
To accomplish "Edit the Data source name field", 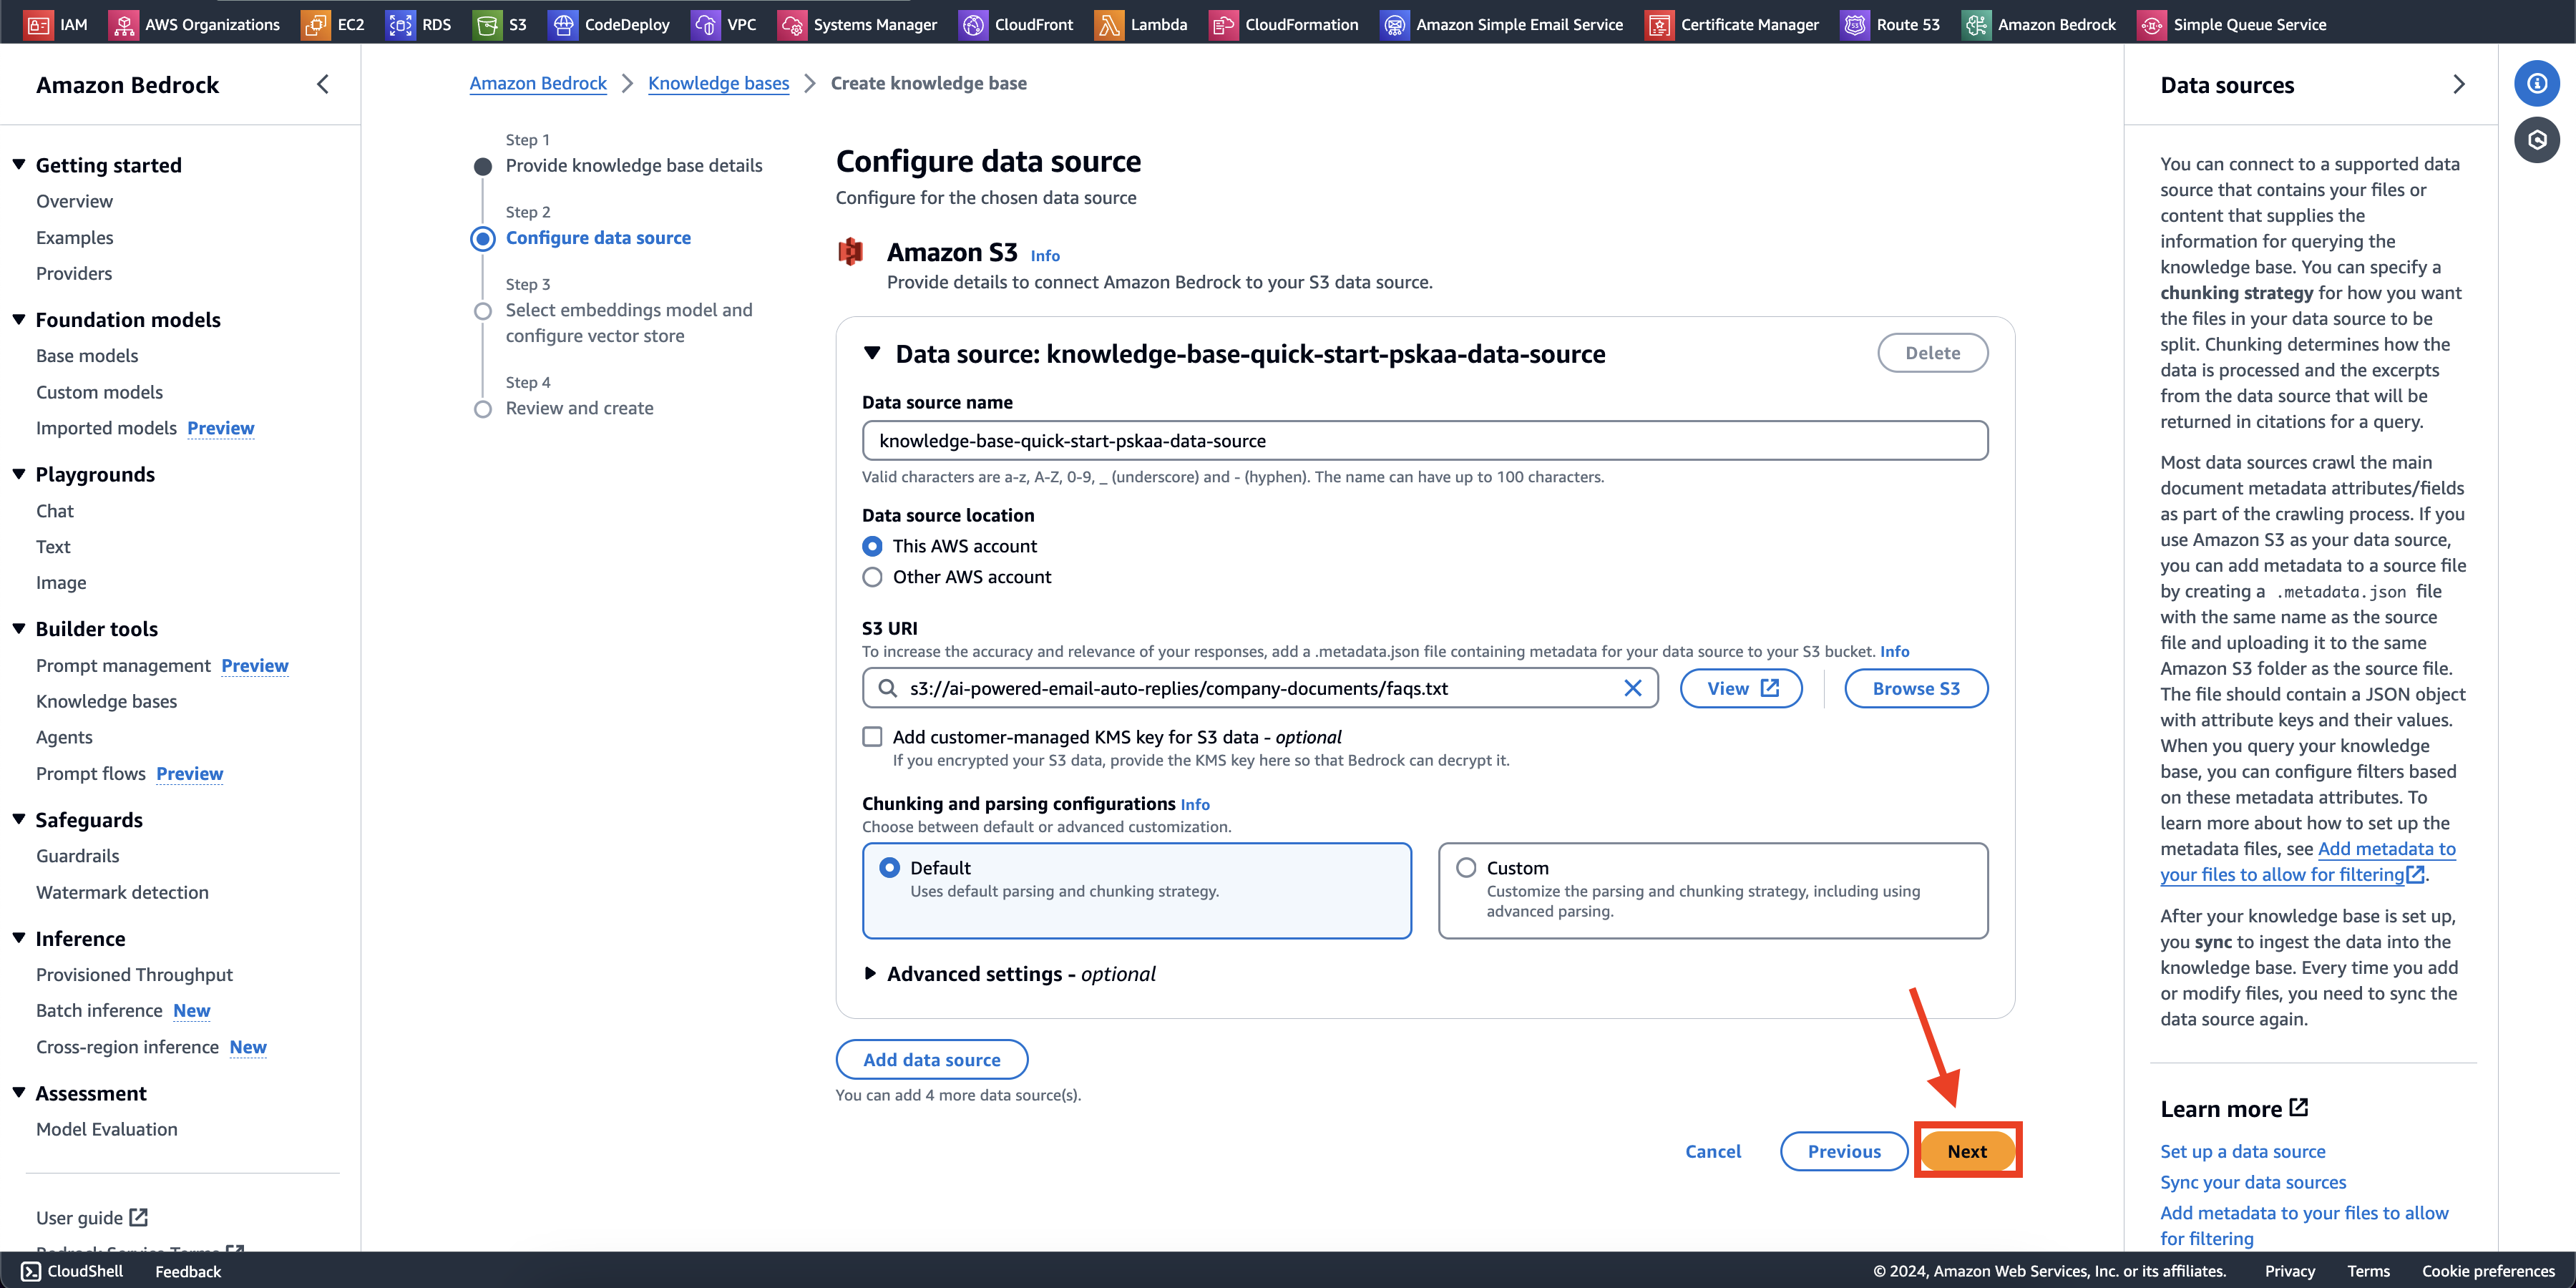I will [x=1424, y=441].
